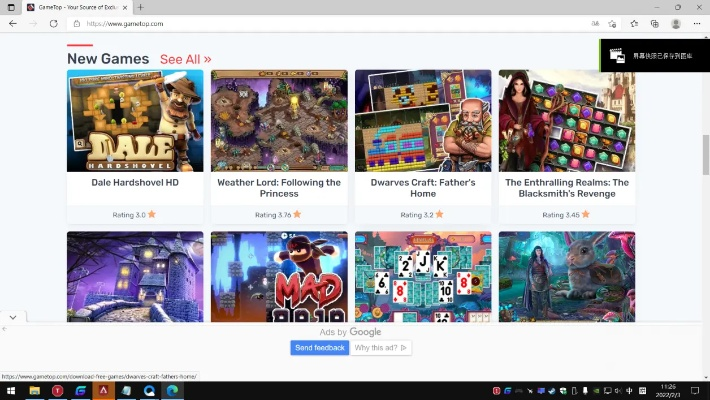The width and height of the screenshot is (710, 400).
Task: Open Weather Lord game thumbnail
Action: coord(279,120)
